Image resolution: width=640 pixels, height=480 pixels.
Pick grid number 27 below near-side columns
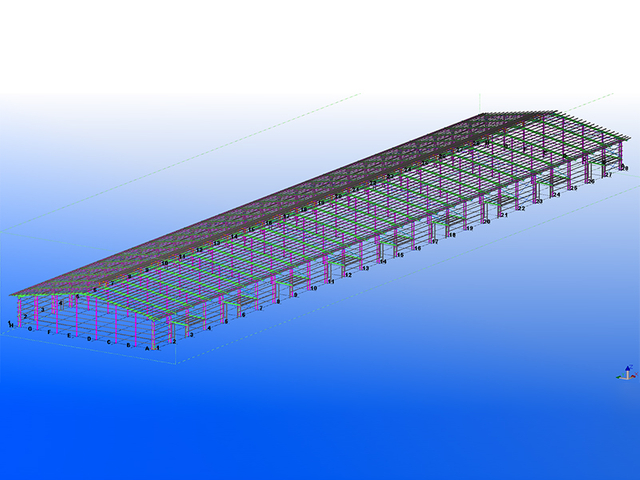[x=608, y=175]
